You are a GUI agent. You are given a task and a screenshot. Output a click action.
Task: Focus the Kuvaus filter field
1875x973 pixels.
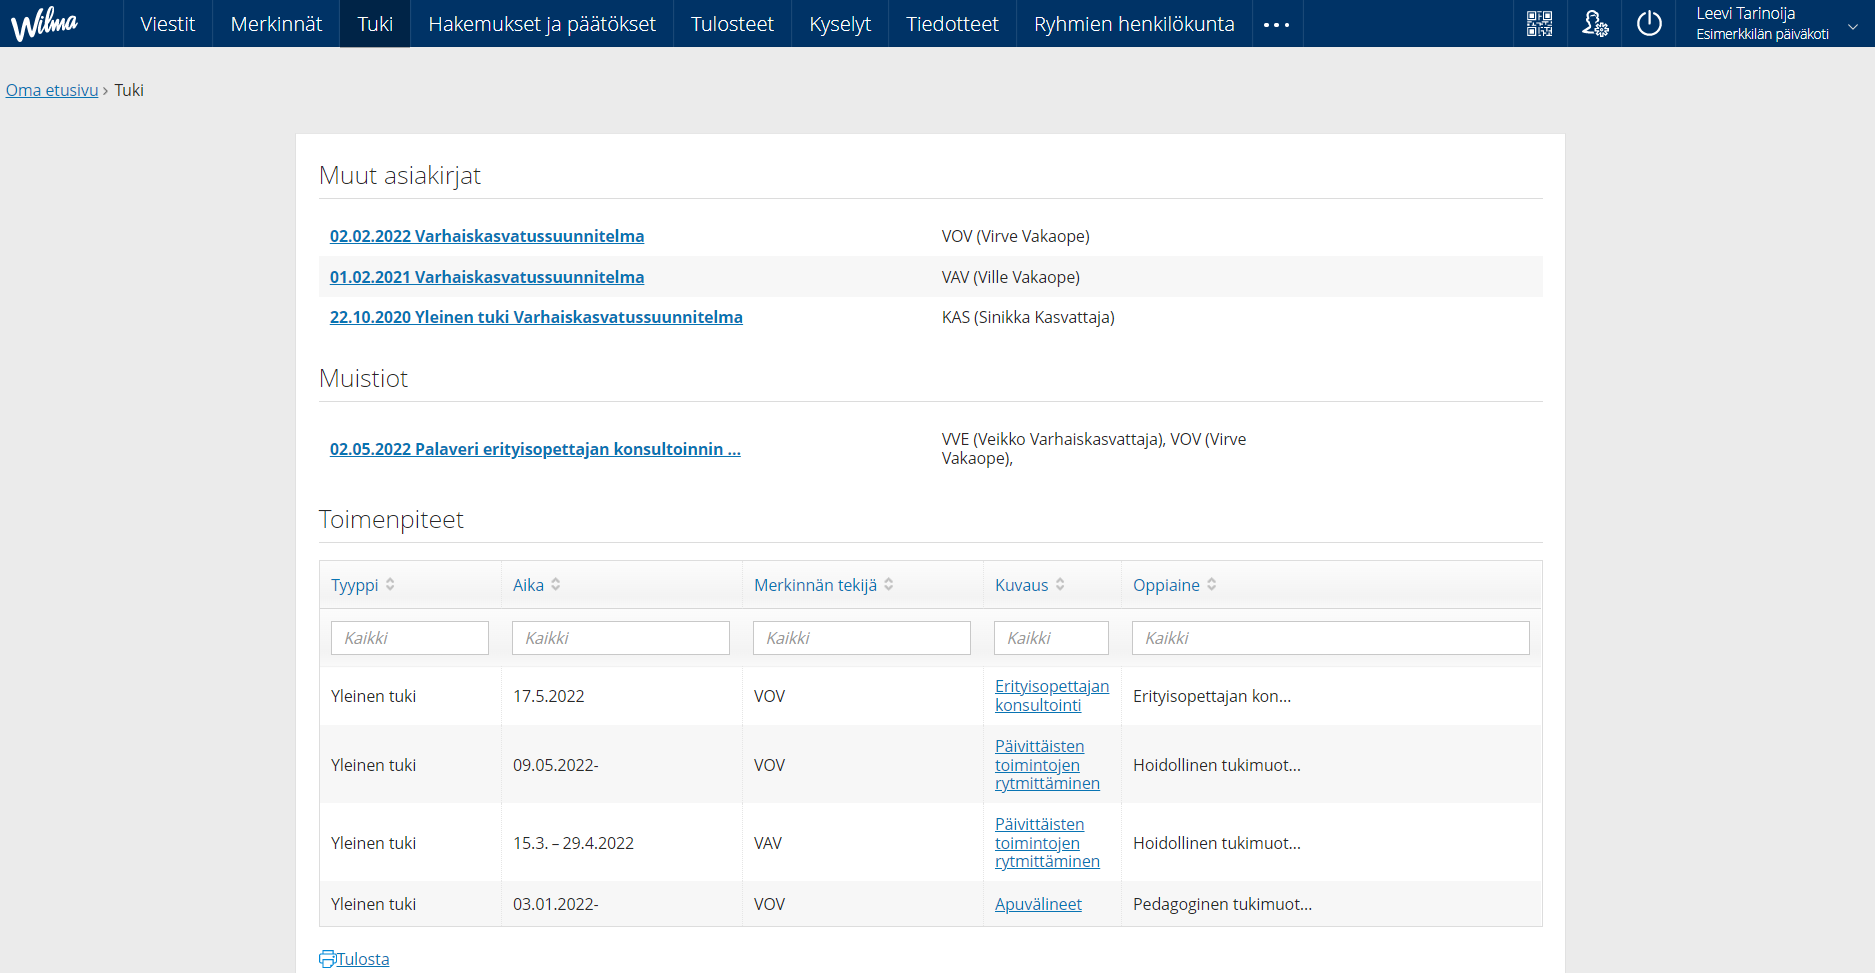click(x=1051, y=638)
